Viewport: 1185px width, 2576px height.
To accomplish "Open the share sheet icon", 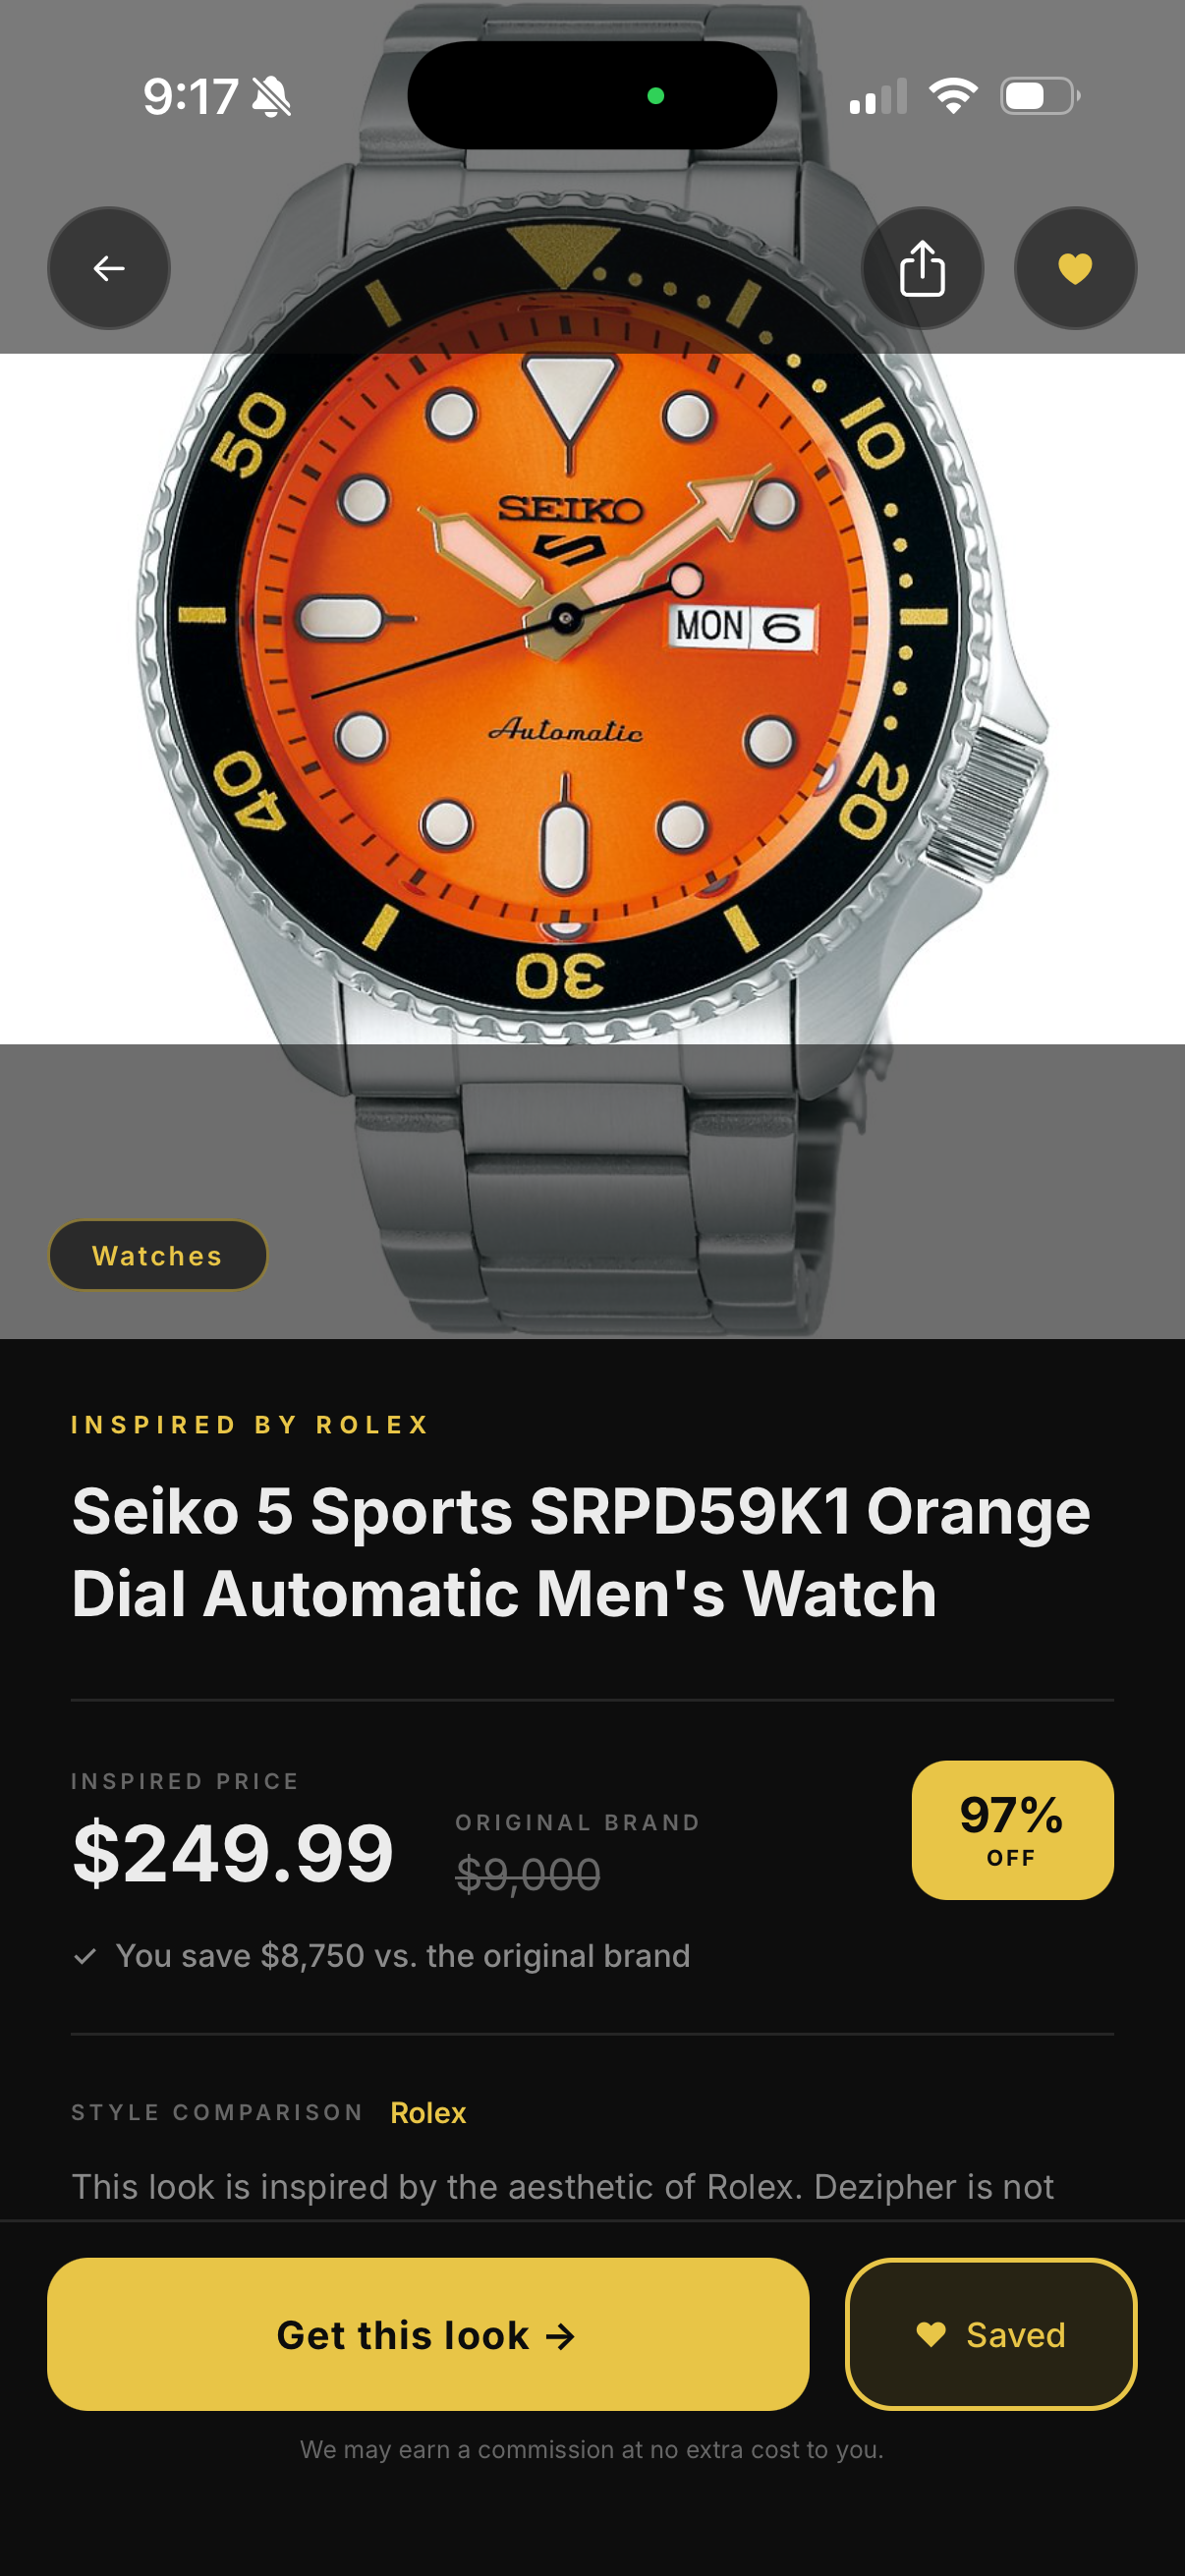I will pyautogui.click(x=922, y=268).
